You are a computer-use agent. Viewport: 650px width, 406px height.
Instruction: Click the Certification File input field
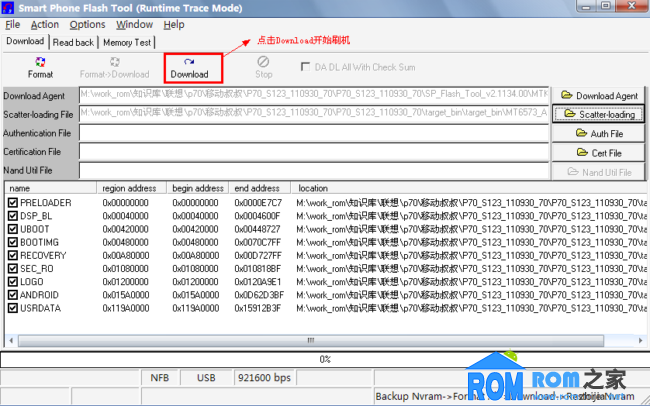[314, 152]
